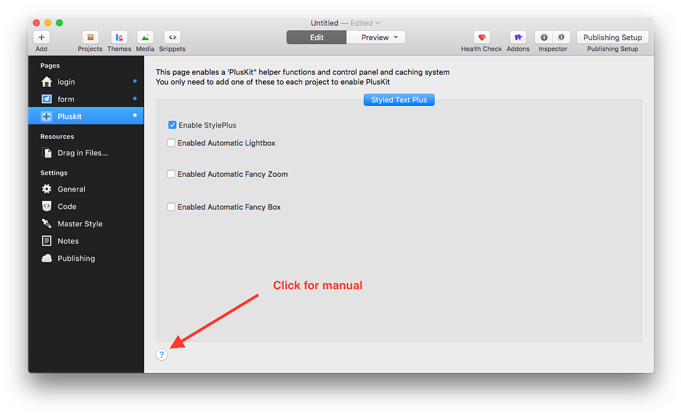Select the Pluskit page label

pyautogui.click(x=69, y=116)
